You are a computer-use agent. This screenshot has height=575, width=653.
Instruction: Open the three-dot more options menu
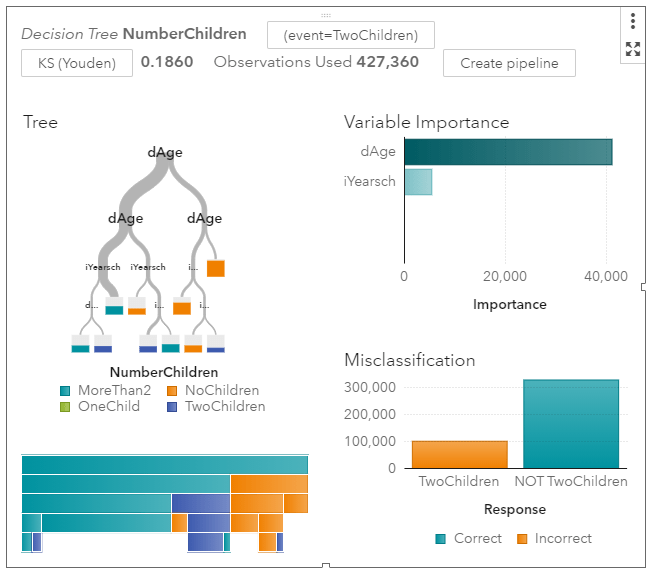tap(633, 21)
